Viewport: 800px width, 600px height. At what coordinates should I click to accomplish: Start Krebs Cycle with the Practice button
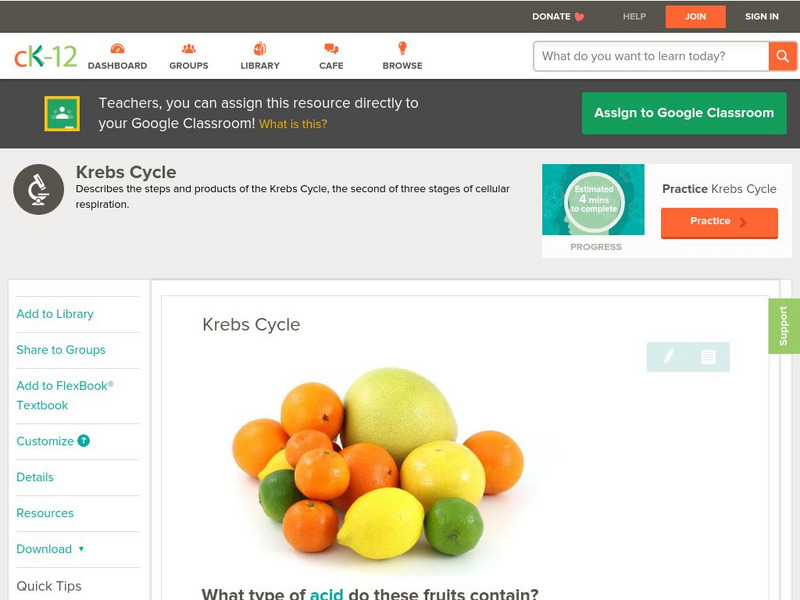(x=719, y=222)
